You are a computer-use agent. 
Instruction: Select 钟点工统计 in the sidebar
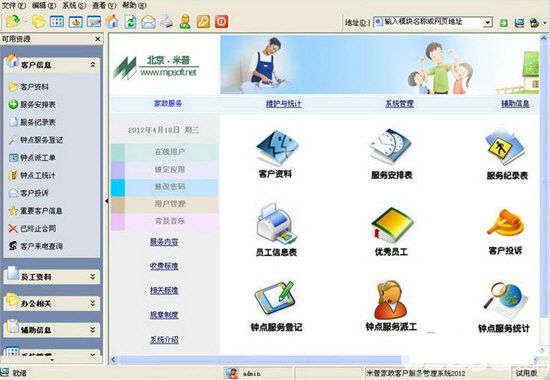click(x=32, y=175)
